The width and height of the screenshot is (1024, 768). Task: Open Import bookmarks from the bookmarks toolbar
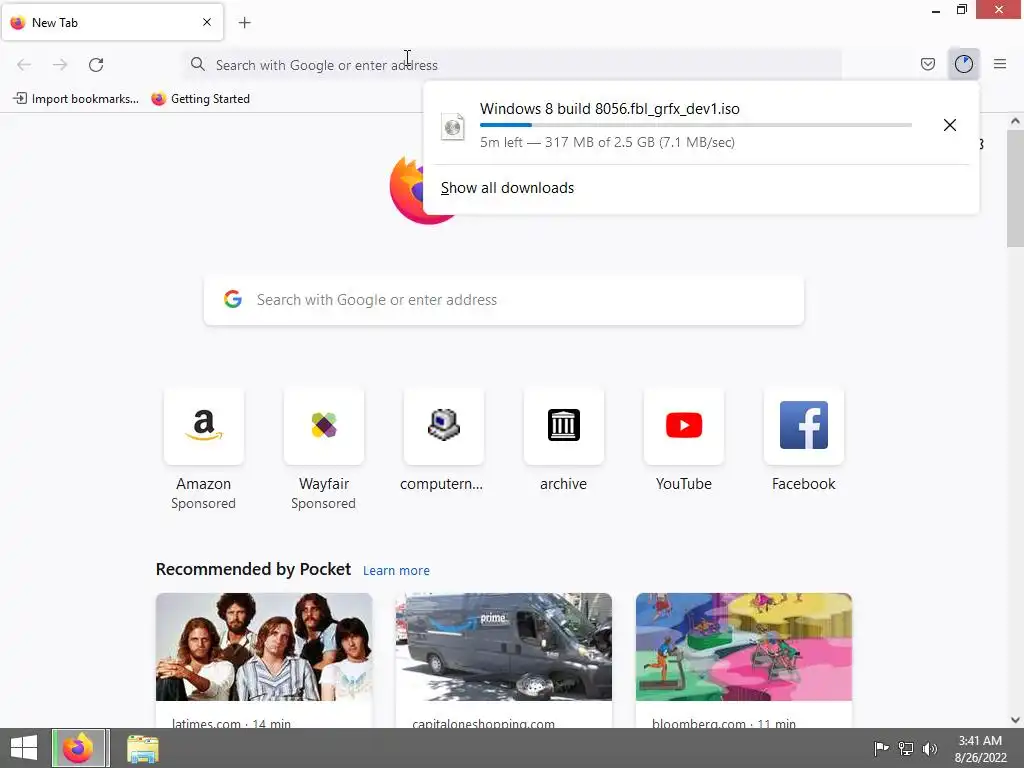point(76,99)
